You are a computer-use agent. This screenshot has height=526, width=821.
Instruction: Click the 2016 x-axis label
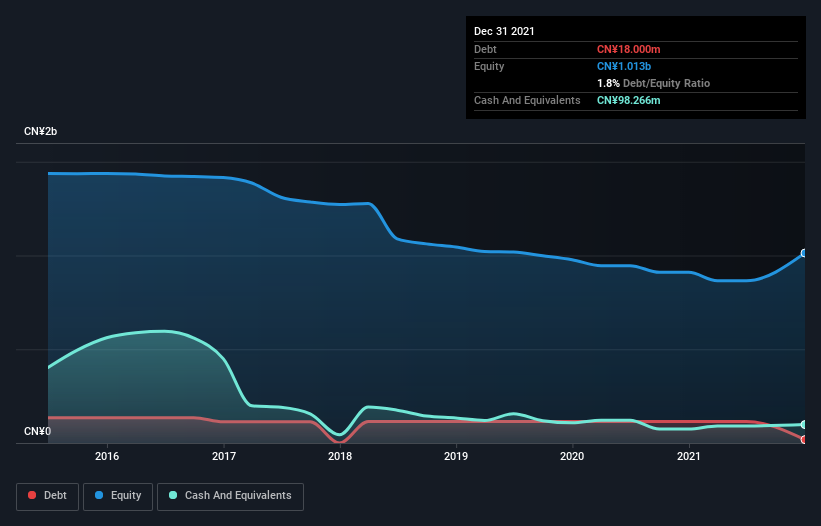tap(107, 456)
